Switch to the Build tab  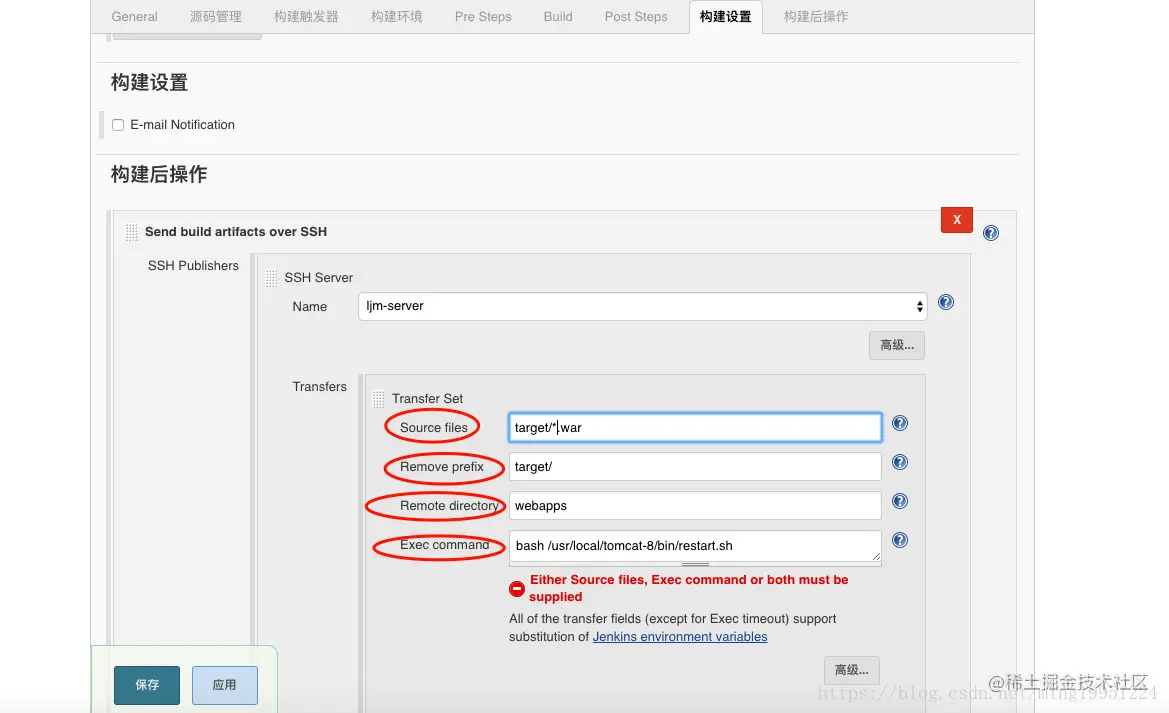pos(558,16)
